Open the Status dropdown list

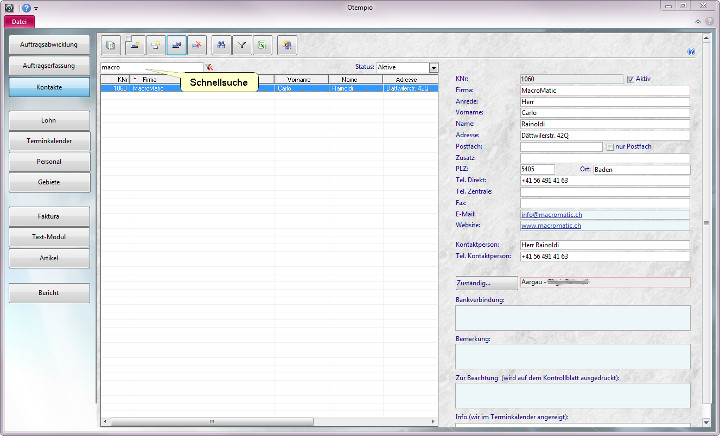pos(434,67)
